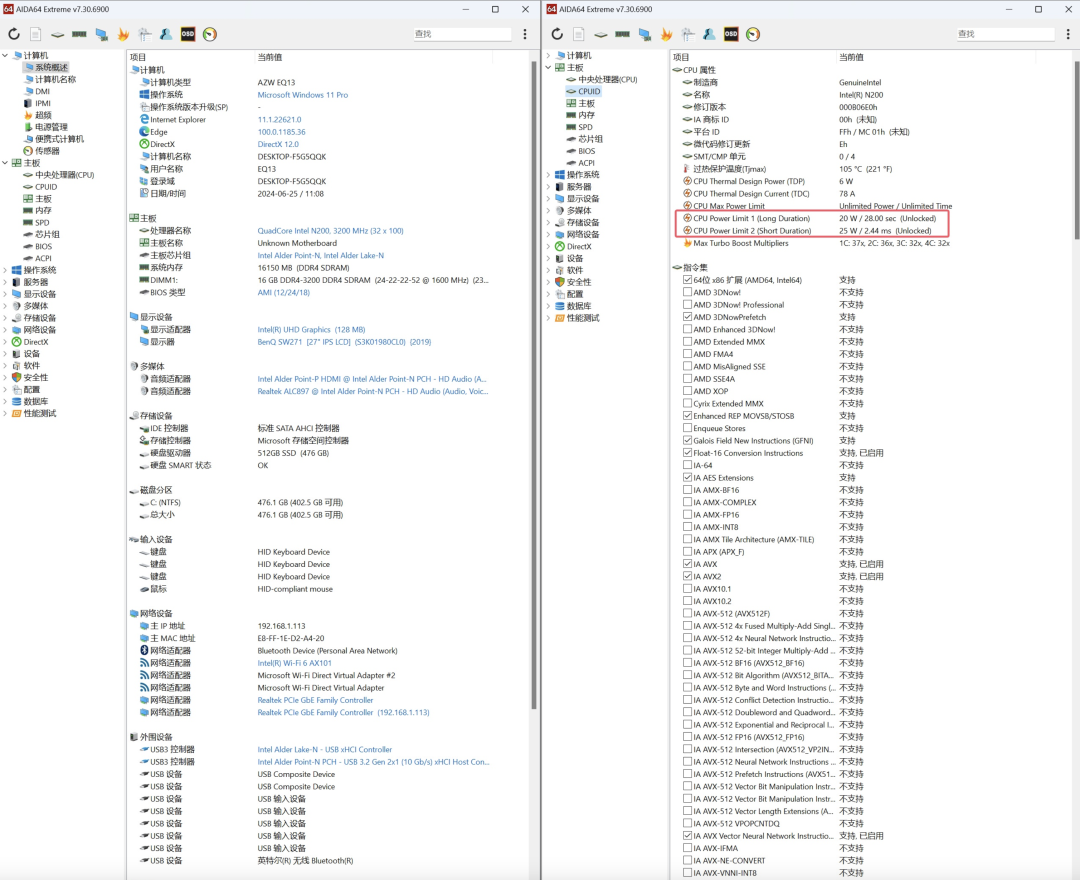Toggle the IA AES Extensions checkbox
Screen dimensions: 1080x880
[x=687, y=477]
